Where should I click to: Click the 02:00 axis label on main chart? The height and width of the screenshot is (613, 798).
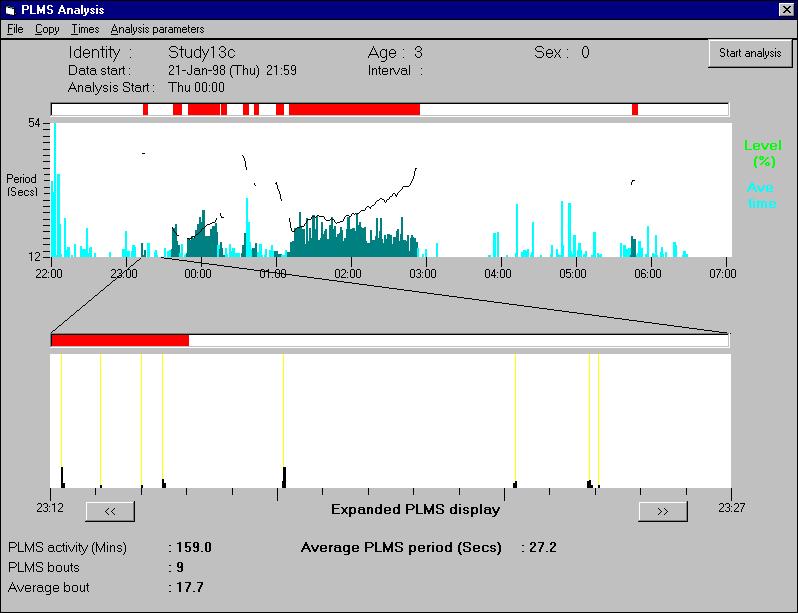click(348, 273)
